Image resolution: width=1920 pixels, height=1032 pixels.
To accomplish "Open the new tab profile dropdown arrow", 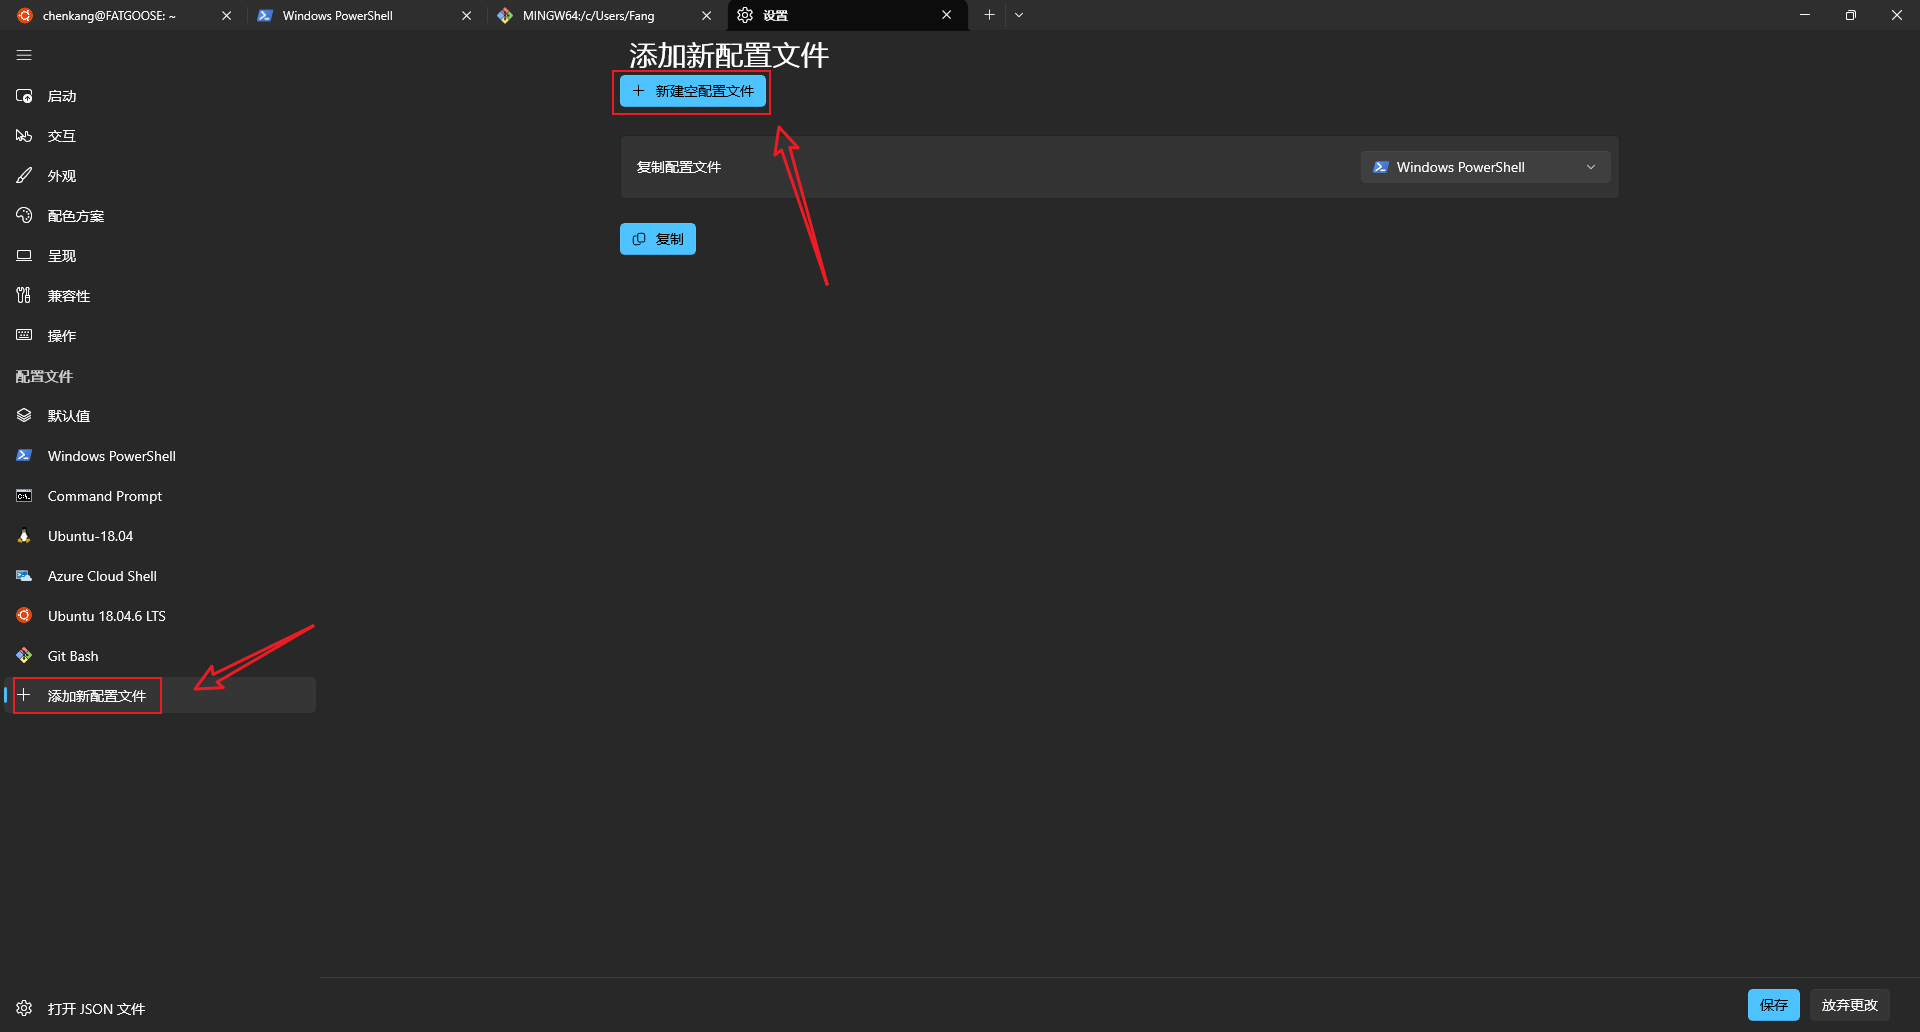I will pos(1019,15).
